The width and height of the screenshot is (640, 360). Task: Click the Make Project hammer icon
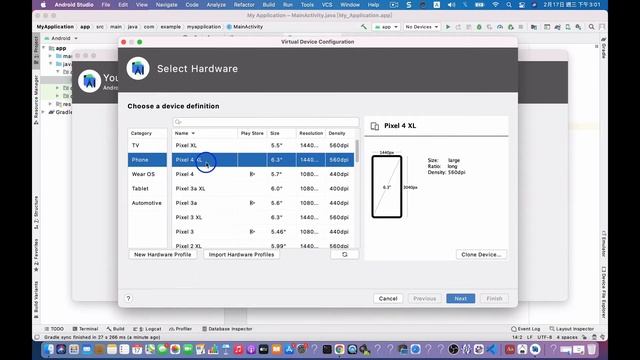tap(364, 27)
